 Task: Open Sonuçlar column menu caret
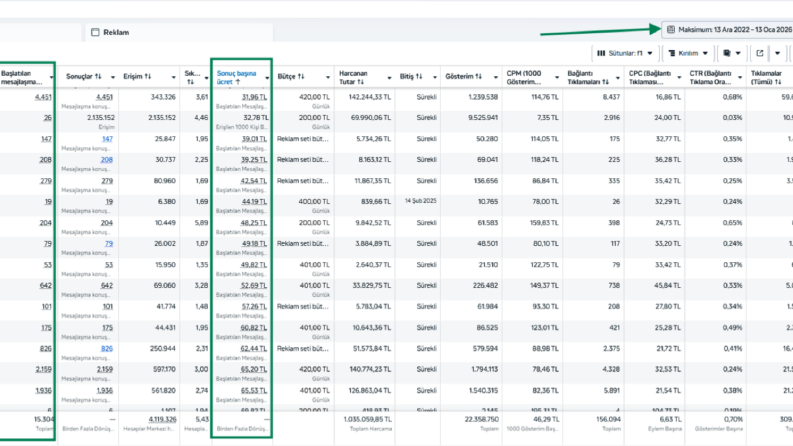pos(113,77)
